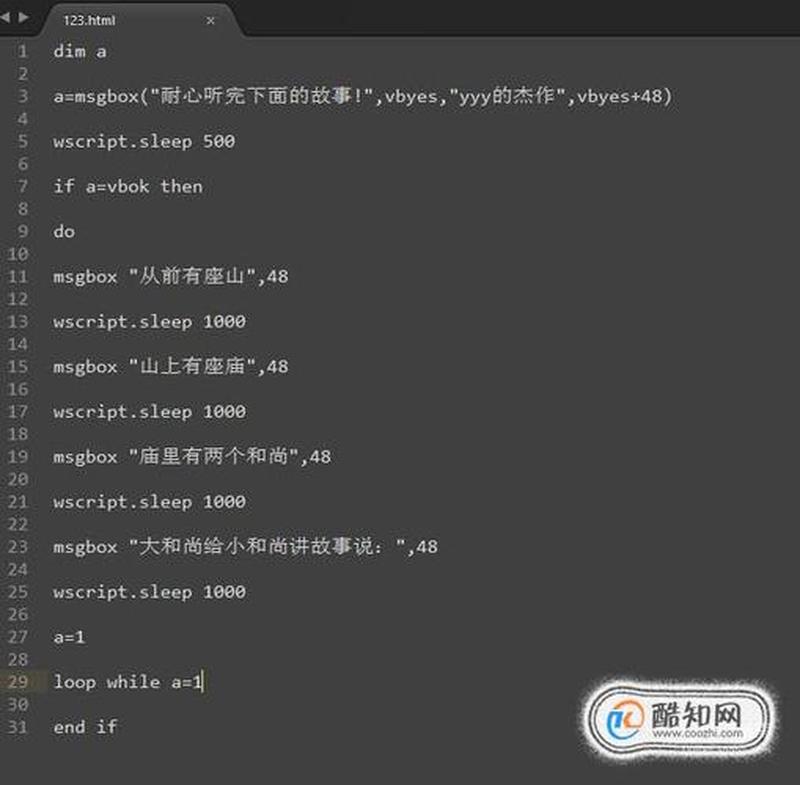Screen dimensions: 800x785
Task: Click wscript.sleep 1000 on line 21
Action: (x=149, y=502)
